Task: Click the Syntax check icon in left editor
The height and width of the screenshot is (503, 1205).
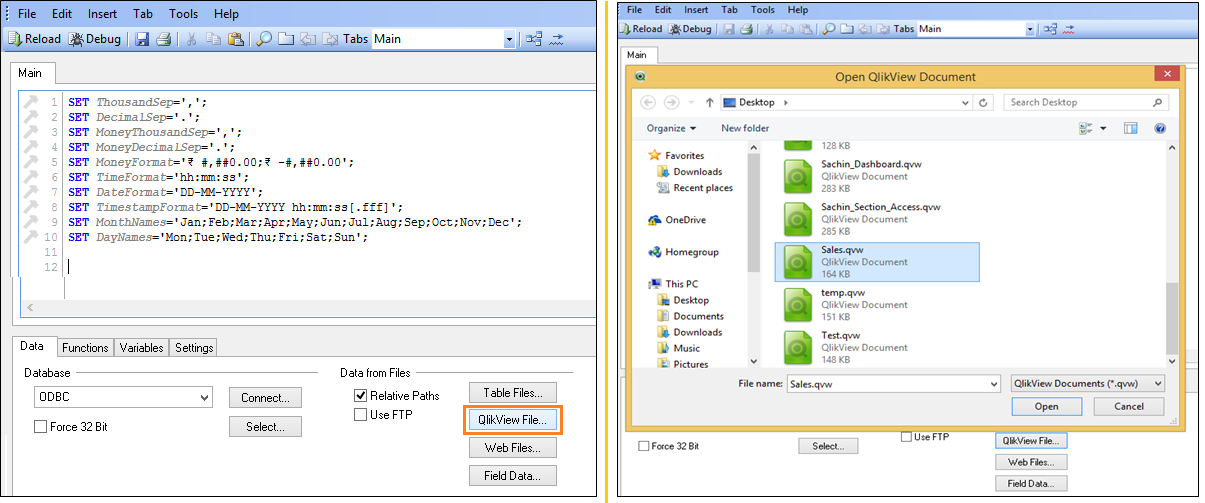Action: click(557, 39)
